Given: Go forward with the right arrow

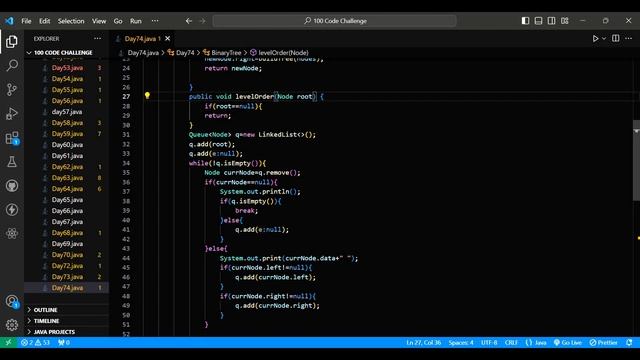Looking at the screenshot, I should click(x=202, y=21).
